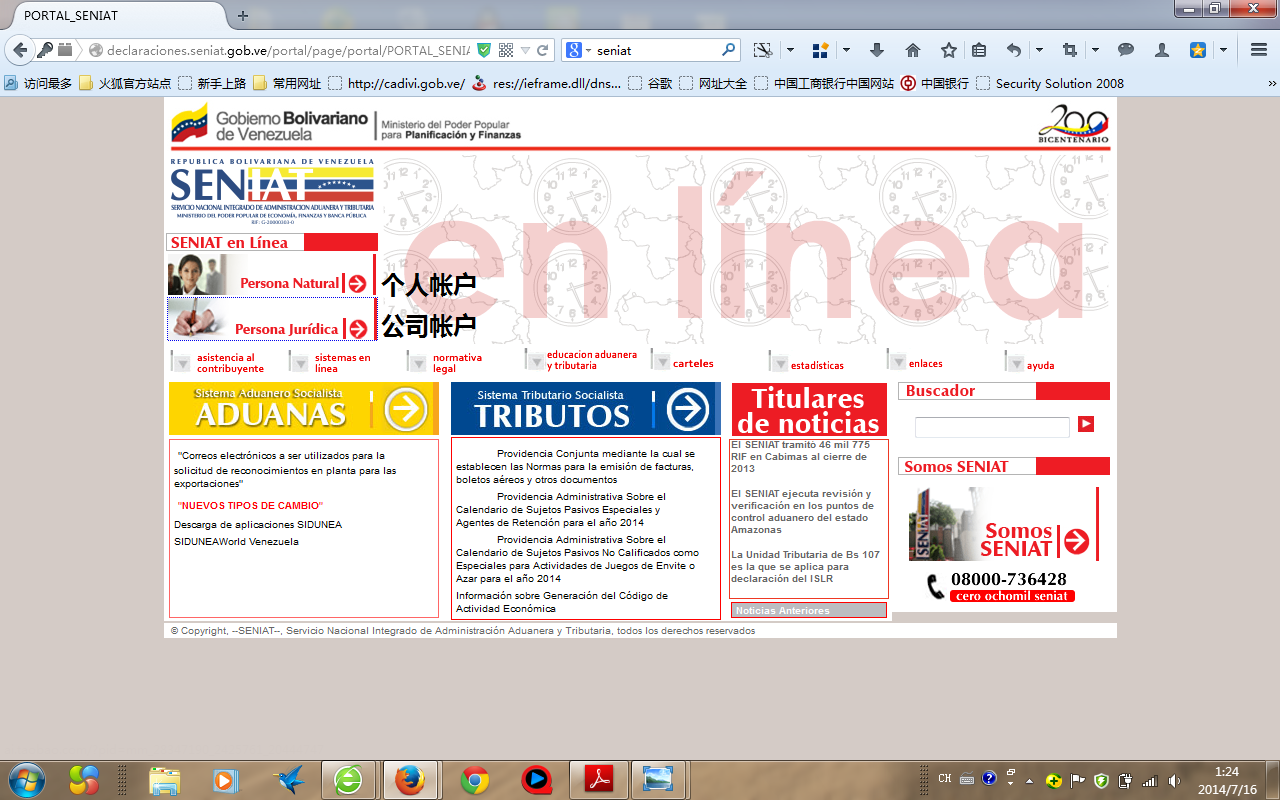
Task: Click the red arrow on Somos SENIAT banner
Action: coord(1076,541)
